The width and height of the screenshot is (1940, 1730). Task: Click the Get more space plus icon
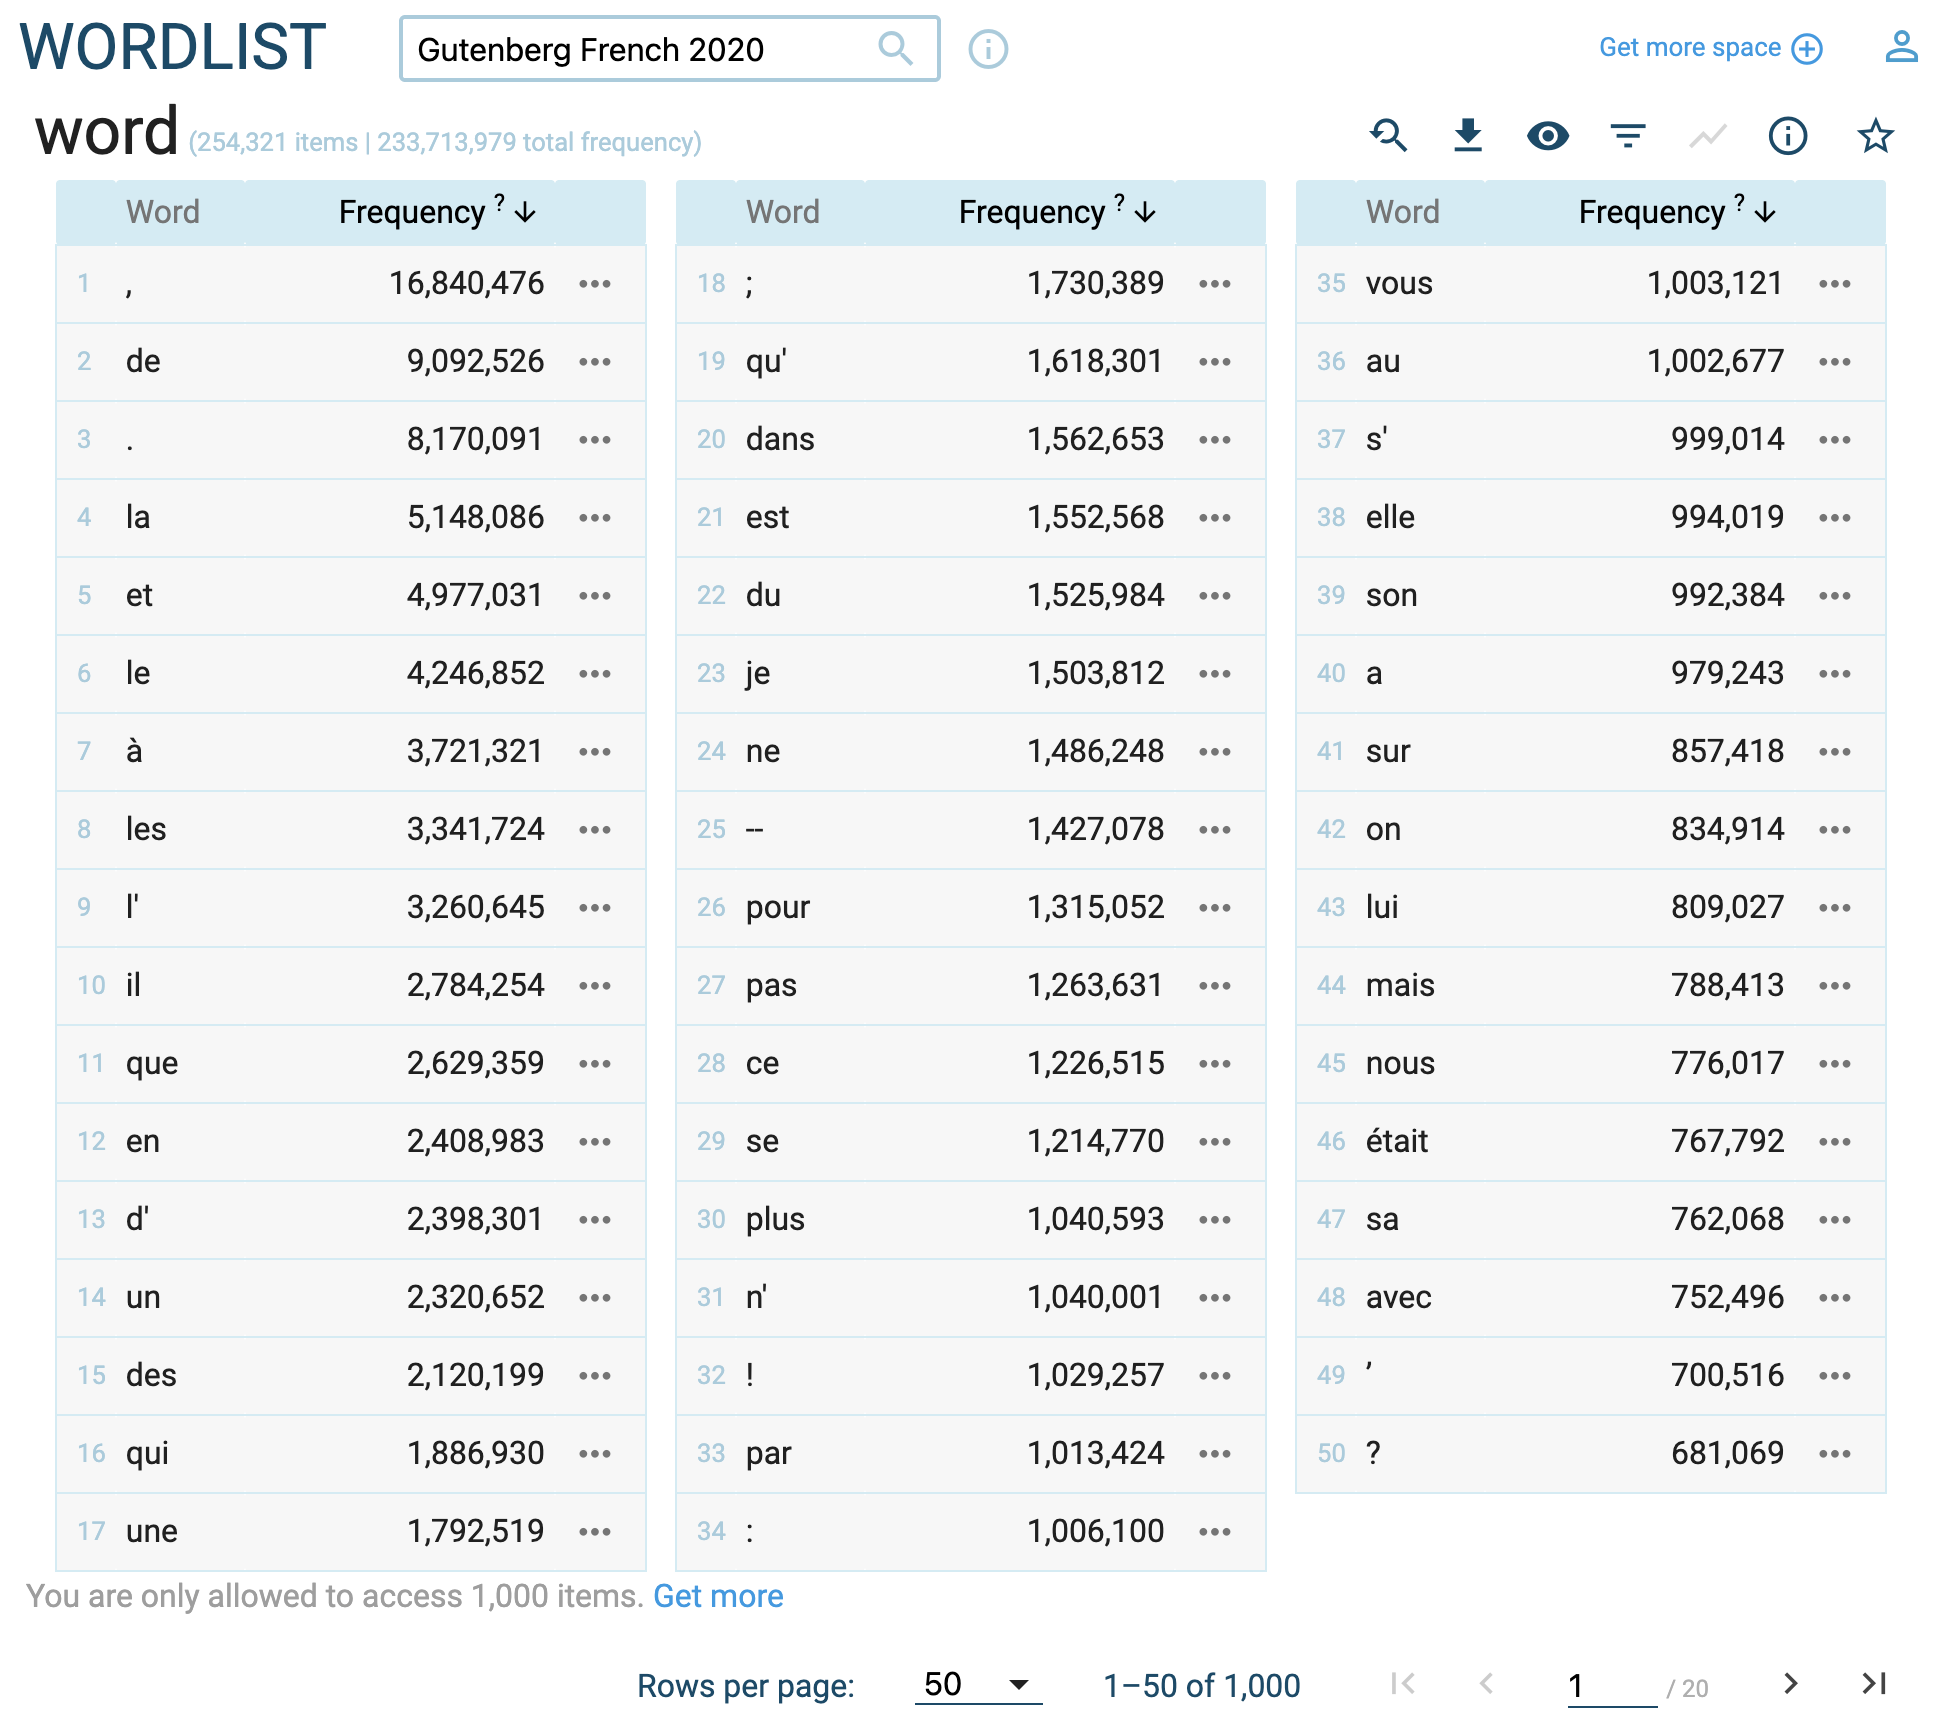pos(1807,48)
